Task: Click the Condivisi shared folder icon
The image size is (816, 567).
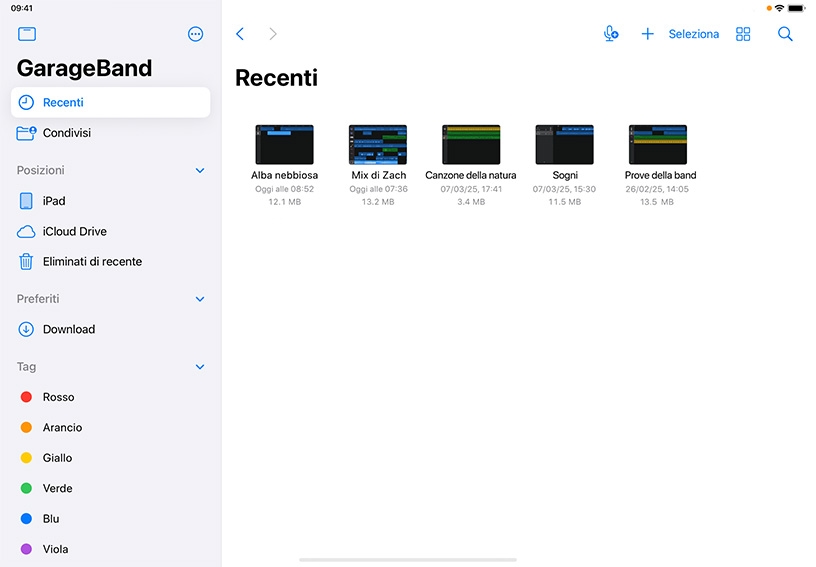Action: coord(26,133)
